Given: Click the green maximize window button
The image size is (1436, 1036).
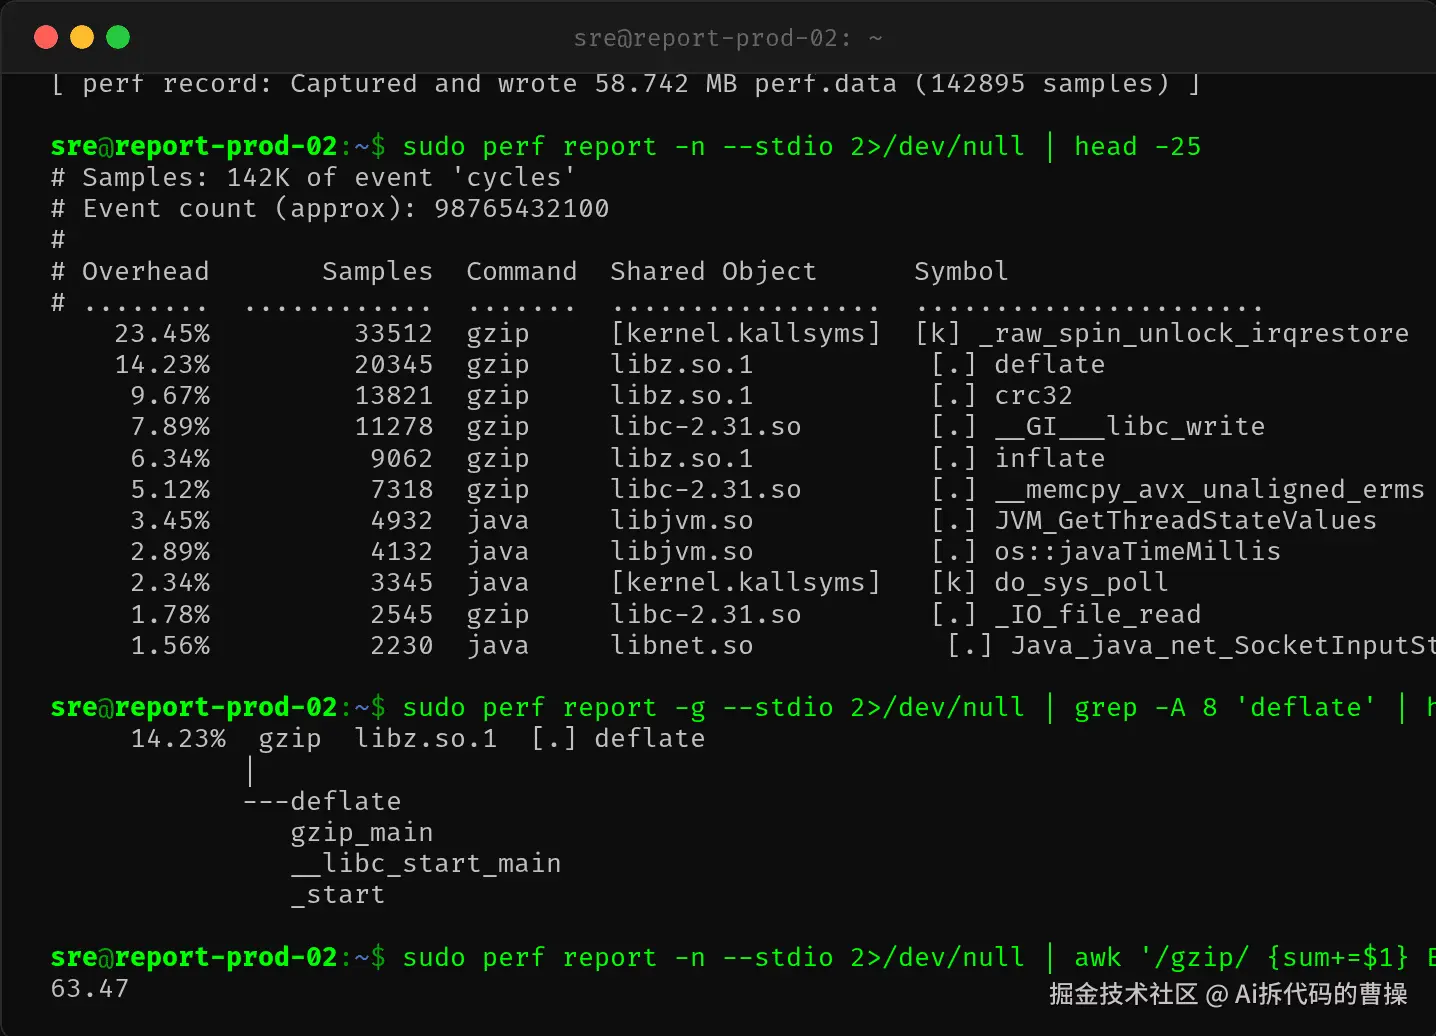Looking at the screenshot, I should 118,38.
